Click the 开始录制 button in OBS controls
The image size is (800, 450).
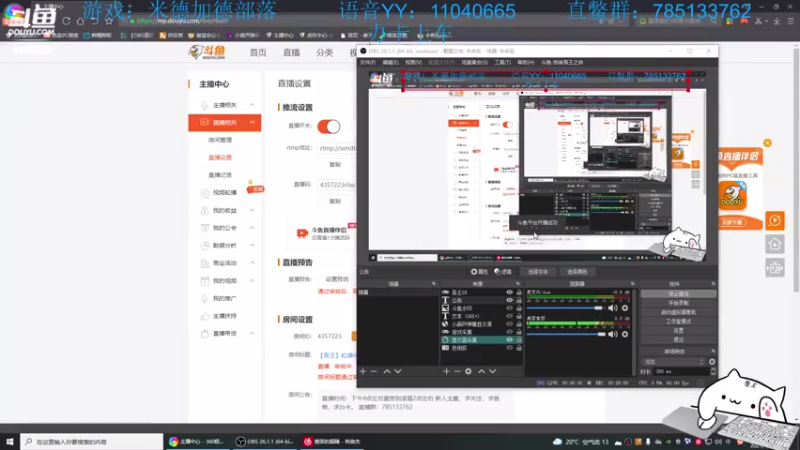coord(678,303)
